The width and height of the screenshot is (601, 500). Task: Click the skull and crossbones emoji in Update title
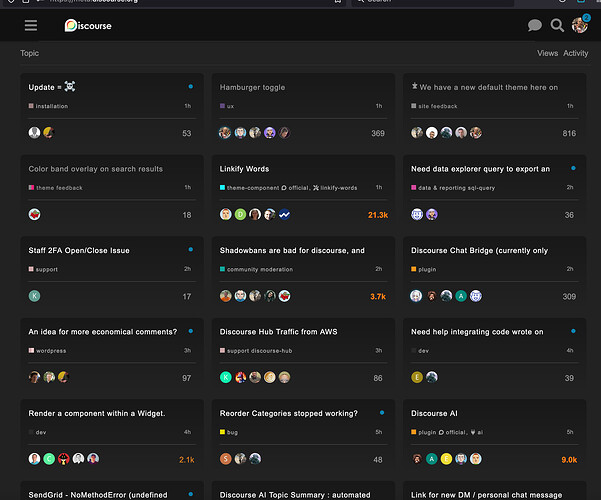70,86
